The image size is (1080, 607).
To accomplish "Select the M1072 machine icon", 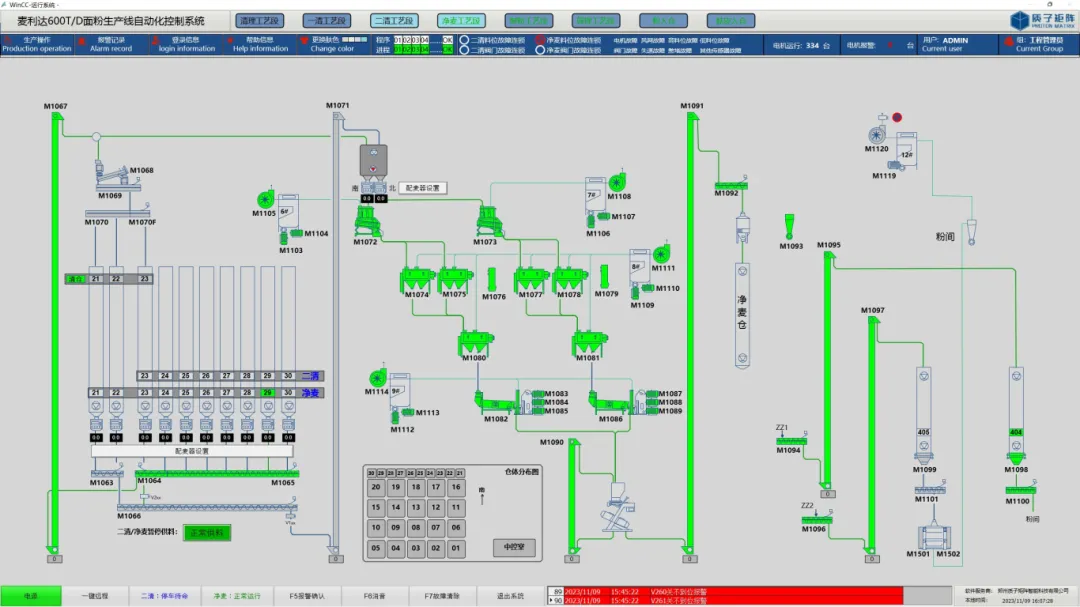I will point(367,223).
